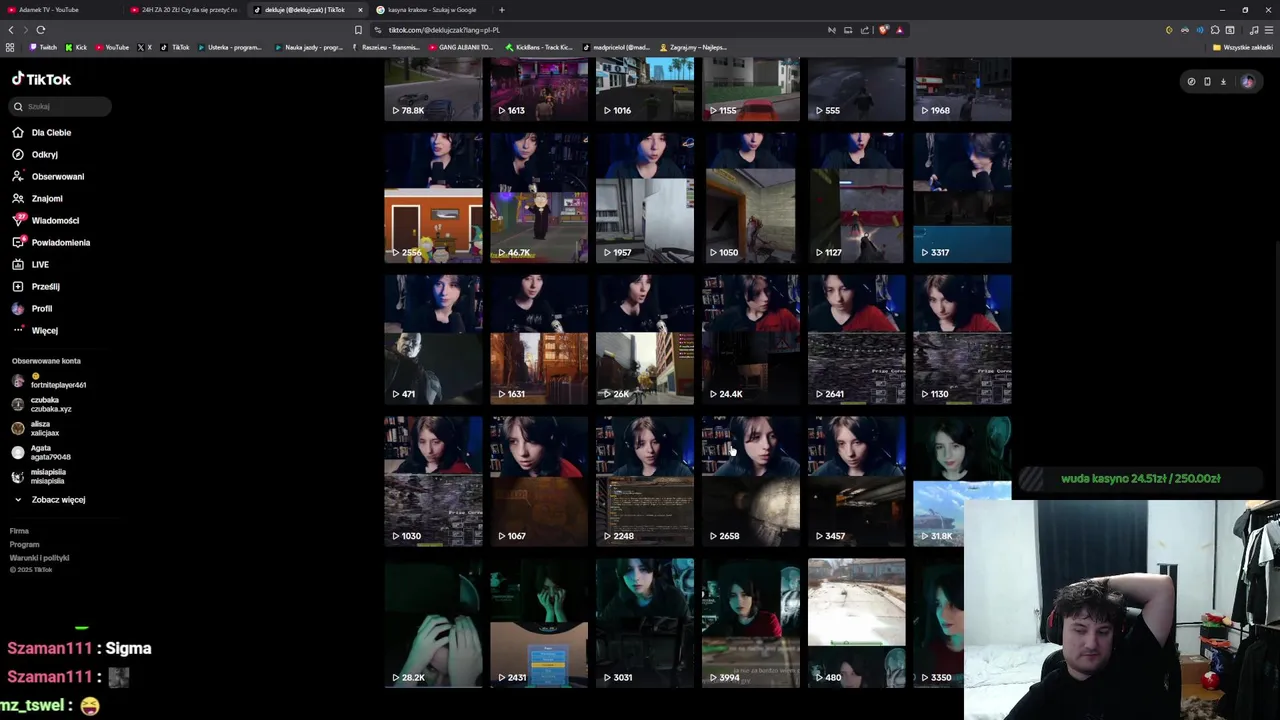The width and height of the screenshot is (1280, 720).
Task: Open video with 24.4K views
Action: coord(751,340)
